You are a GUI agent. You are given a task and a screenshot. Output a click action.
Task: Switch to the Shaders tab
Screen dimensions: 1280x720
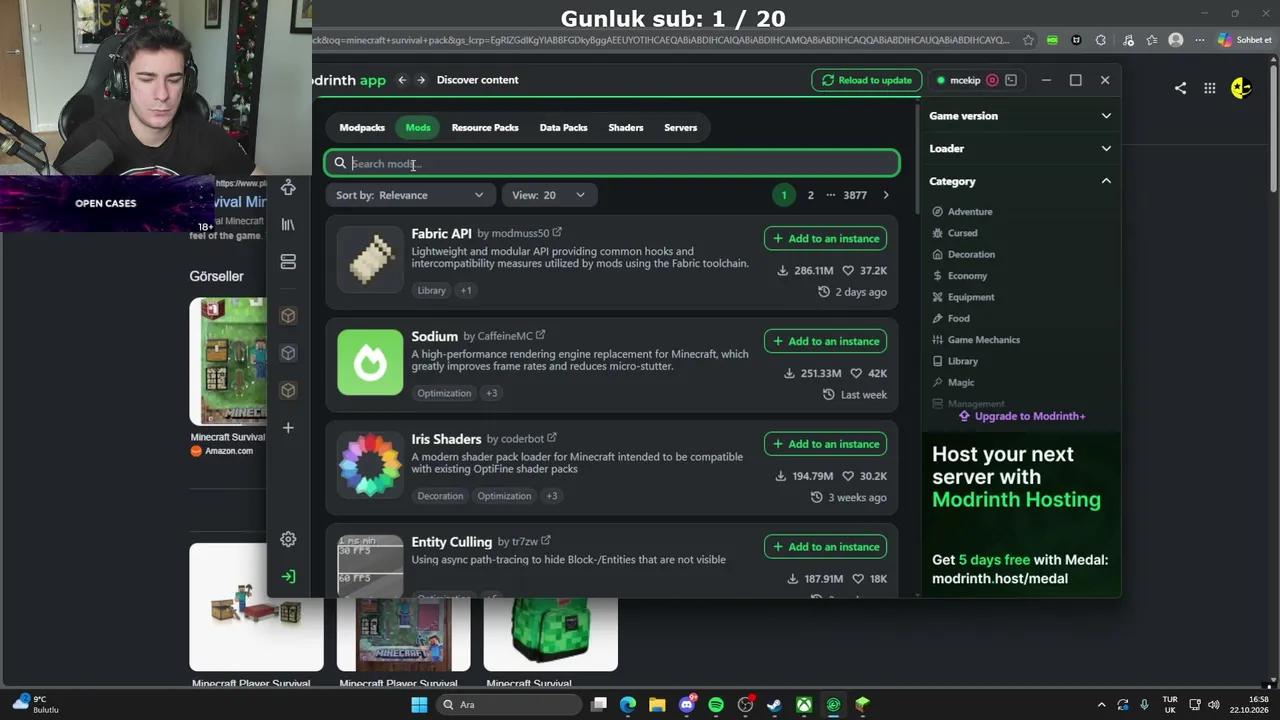pyautogui.click(x=626, y=128)
